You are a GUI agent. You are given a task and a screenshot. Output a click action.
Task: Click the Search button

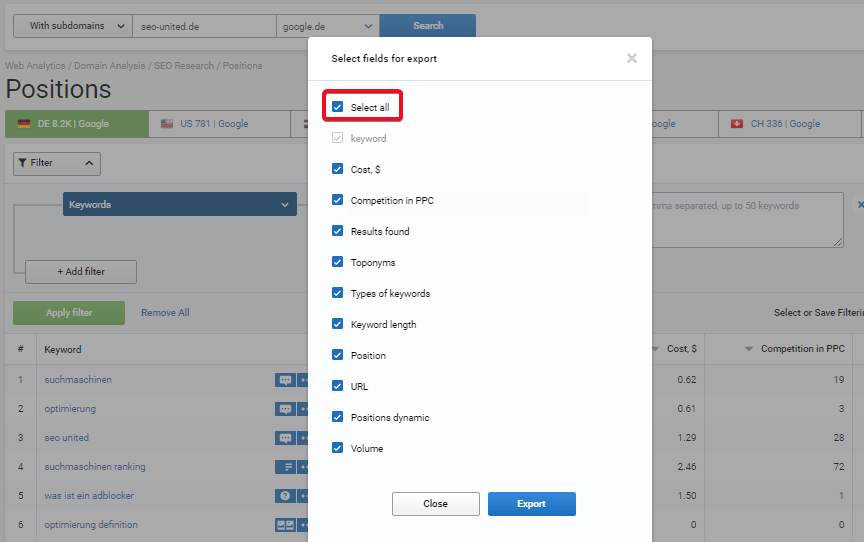[x=428, y=26]
